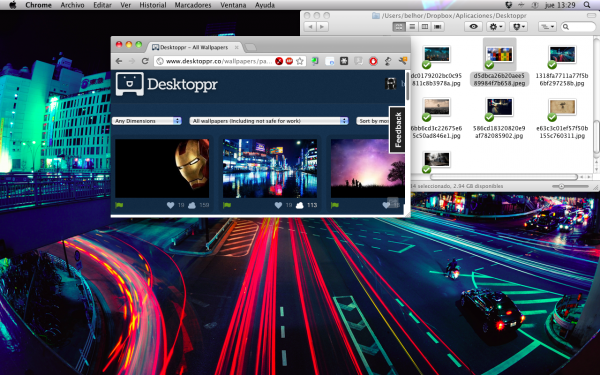Viewport: 600px width, 375px height.
Task: Select file 1318fa7711a77f5b6bf297258b.jpg
Action: [x=562, y=66]
